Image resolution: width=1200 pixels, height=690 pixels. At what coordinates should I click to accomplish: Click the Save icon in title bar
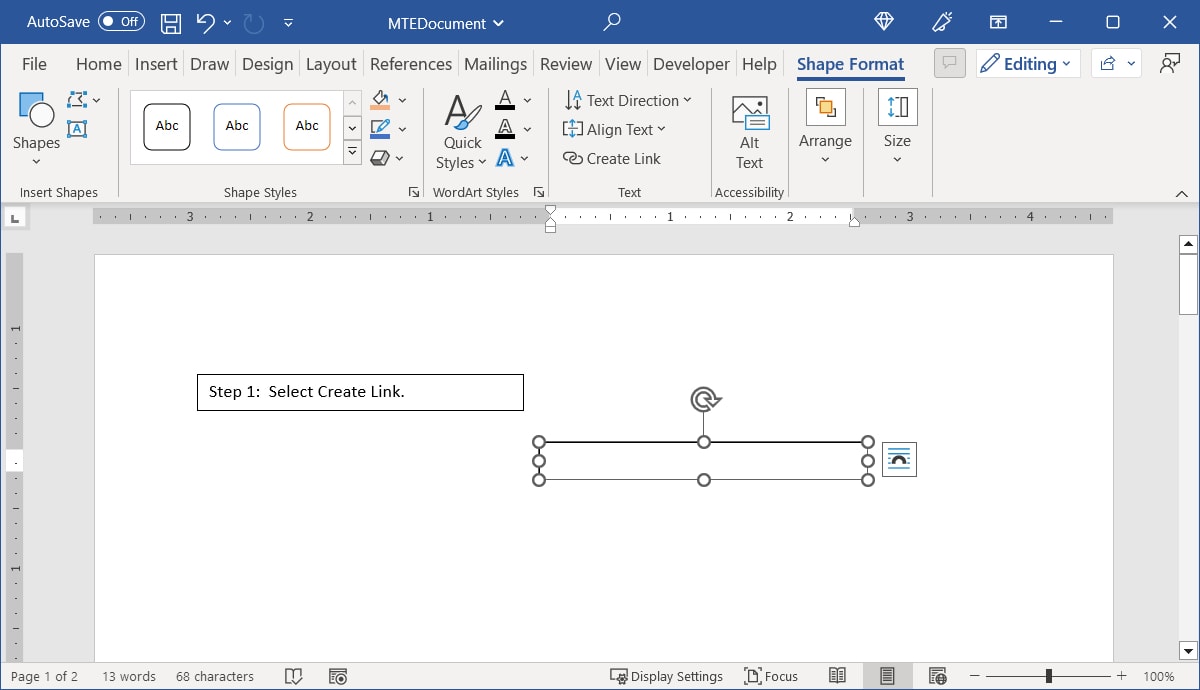tap(171, 22)
